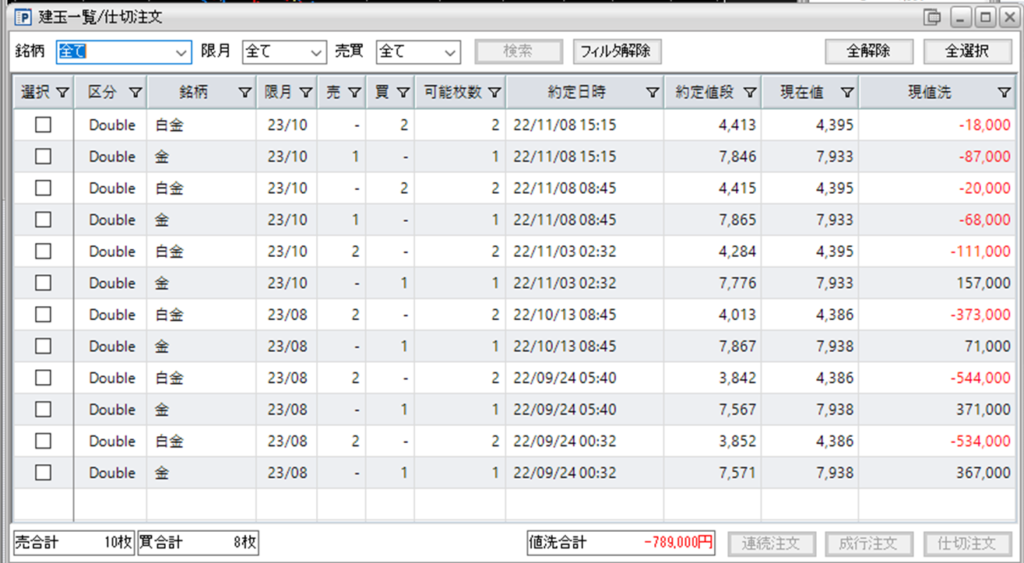Image resolution: width=1024 pixels, height=563 pixels.
Task: Check the 金 row executed 22/11/08 15:15
Action: pyautogui.click(x=43, y=156)
